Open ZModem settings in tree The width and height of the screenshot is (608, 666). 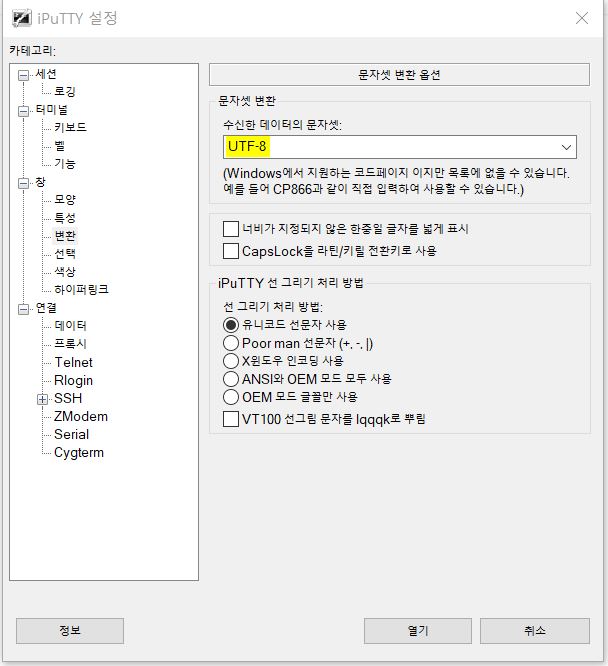pyautogui.click(x=81, y=417)
